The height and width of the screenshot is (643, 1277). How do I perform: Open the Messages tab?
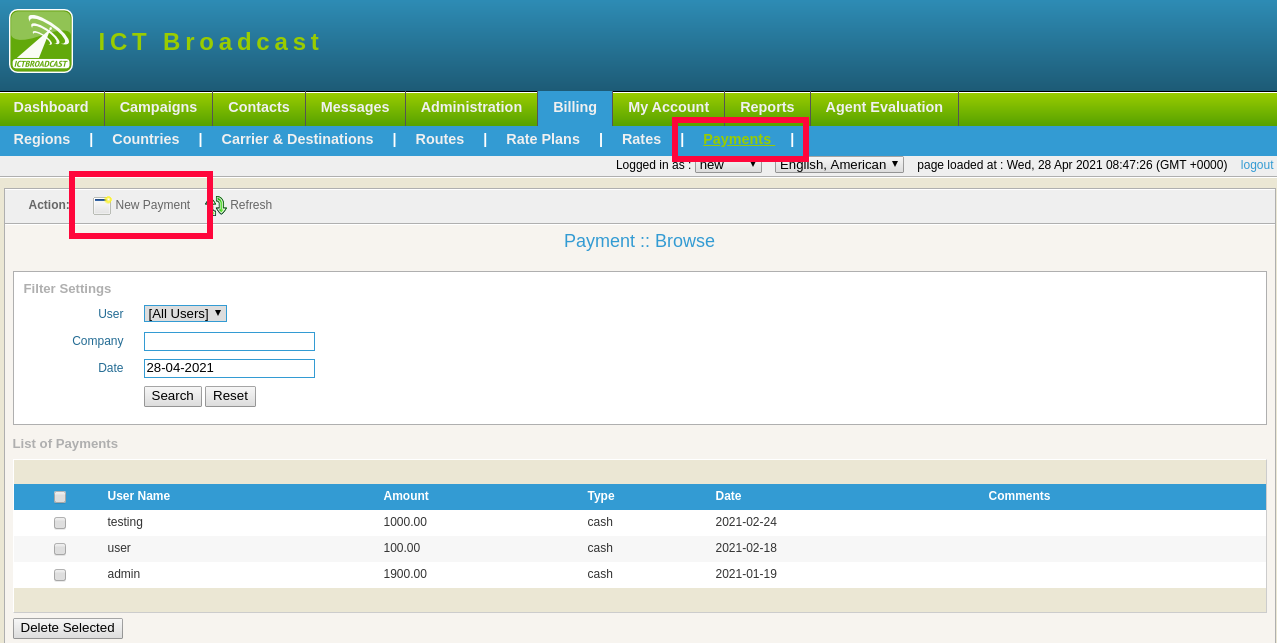(x=355, y=107)
